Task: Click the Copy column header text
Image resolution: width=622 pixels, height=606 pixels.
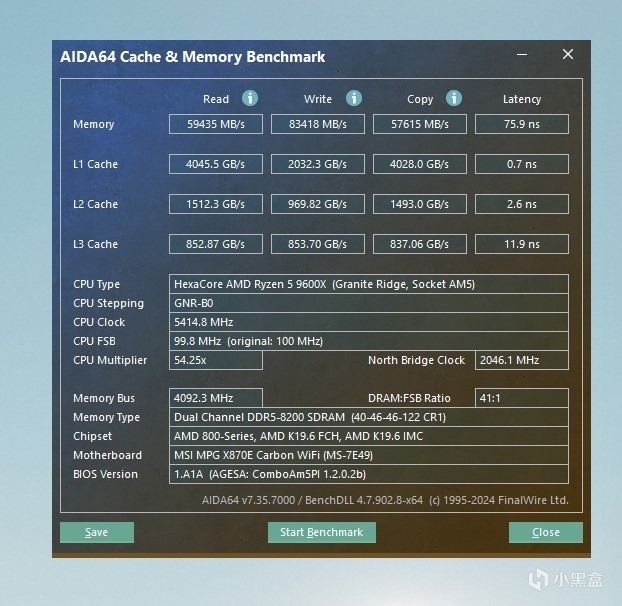Action: click(420, 99)
